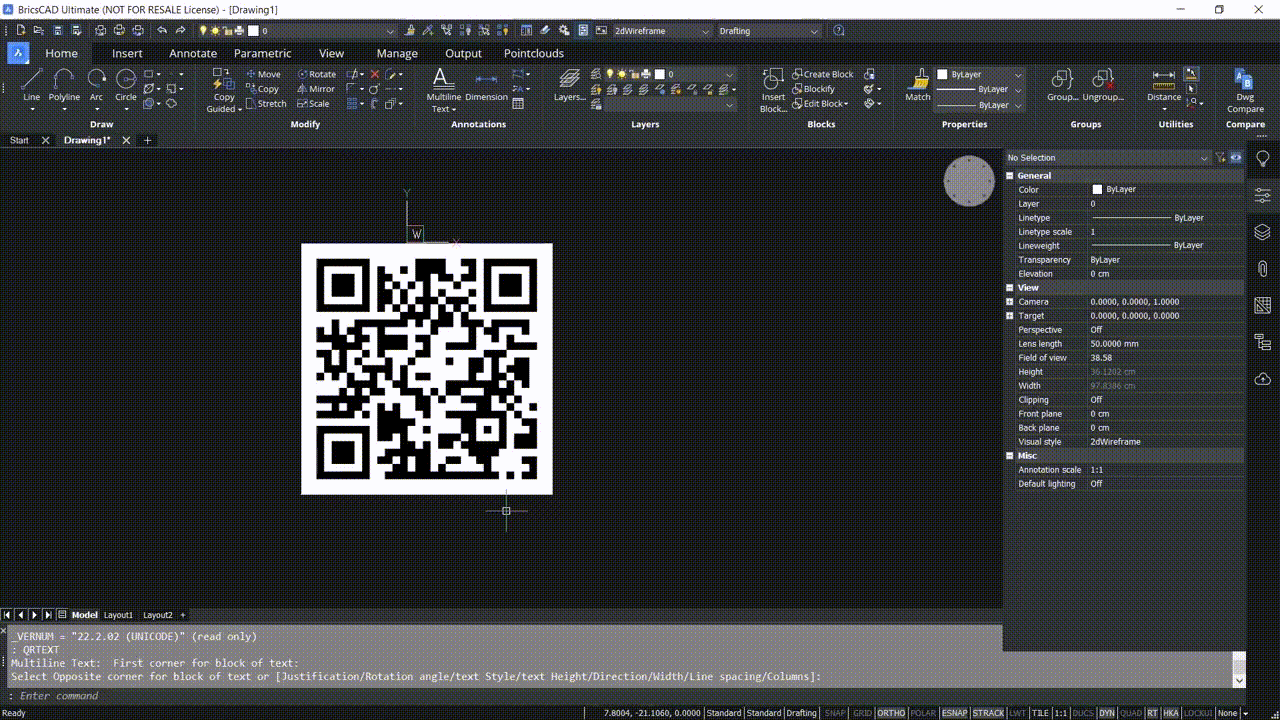Select the Line drawing tool

click(x=31, y=84)
